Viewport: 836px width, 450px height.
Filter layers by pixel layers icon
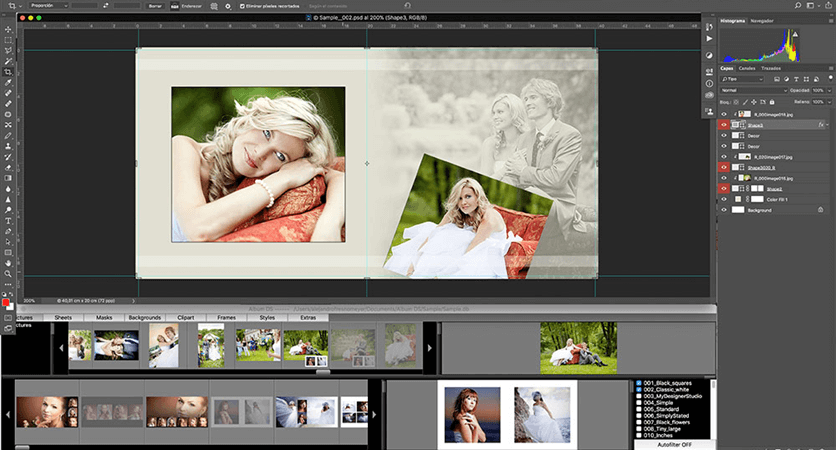pos(777,79)
